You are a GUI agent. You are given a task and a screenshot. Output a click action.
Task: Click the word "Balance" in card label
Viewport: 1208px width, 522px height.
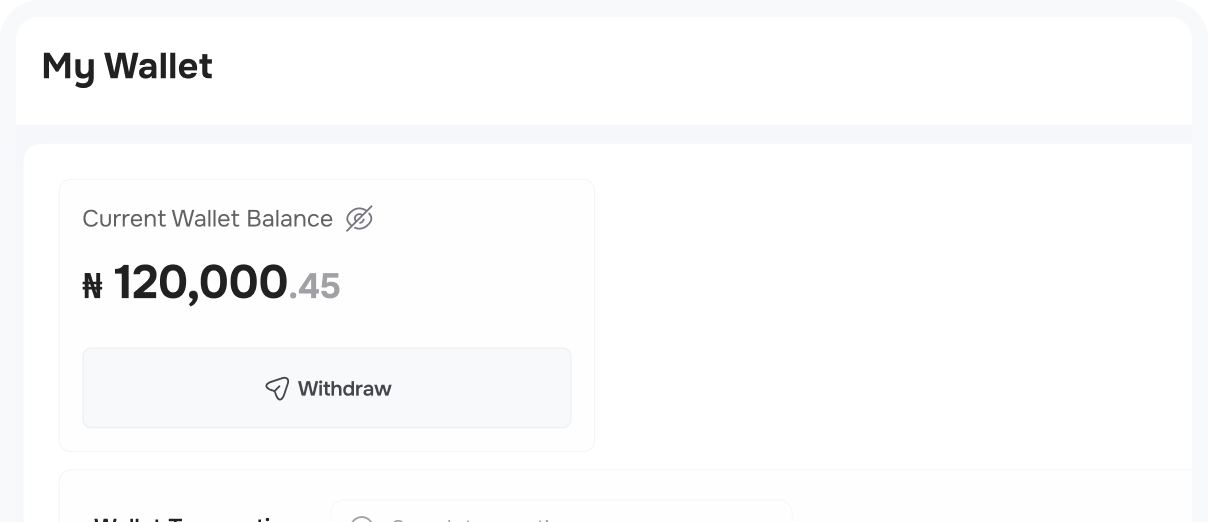[291, 218]
